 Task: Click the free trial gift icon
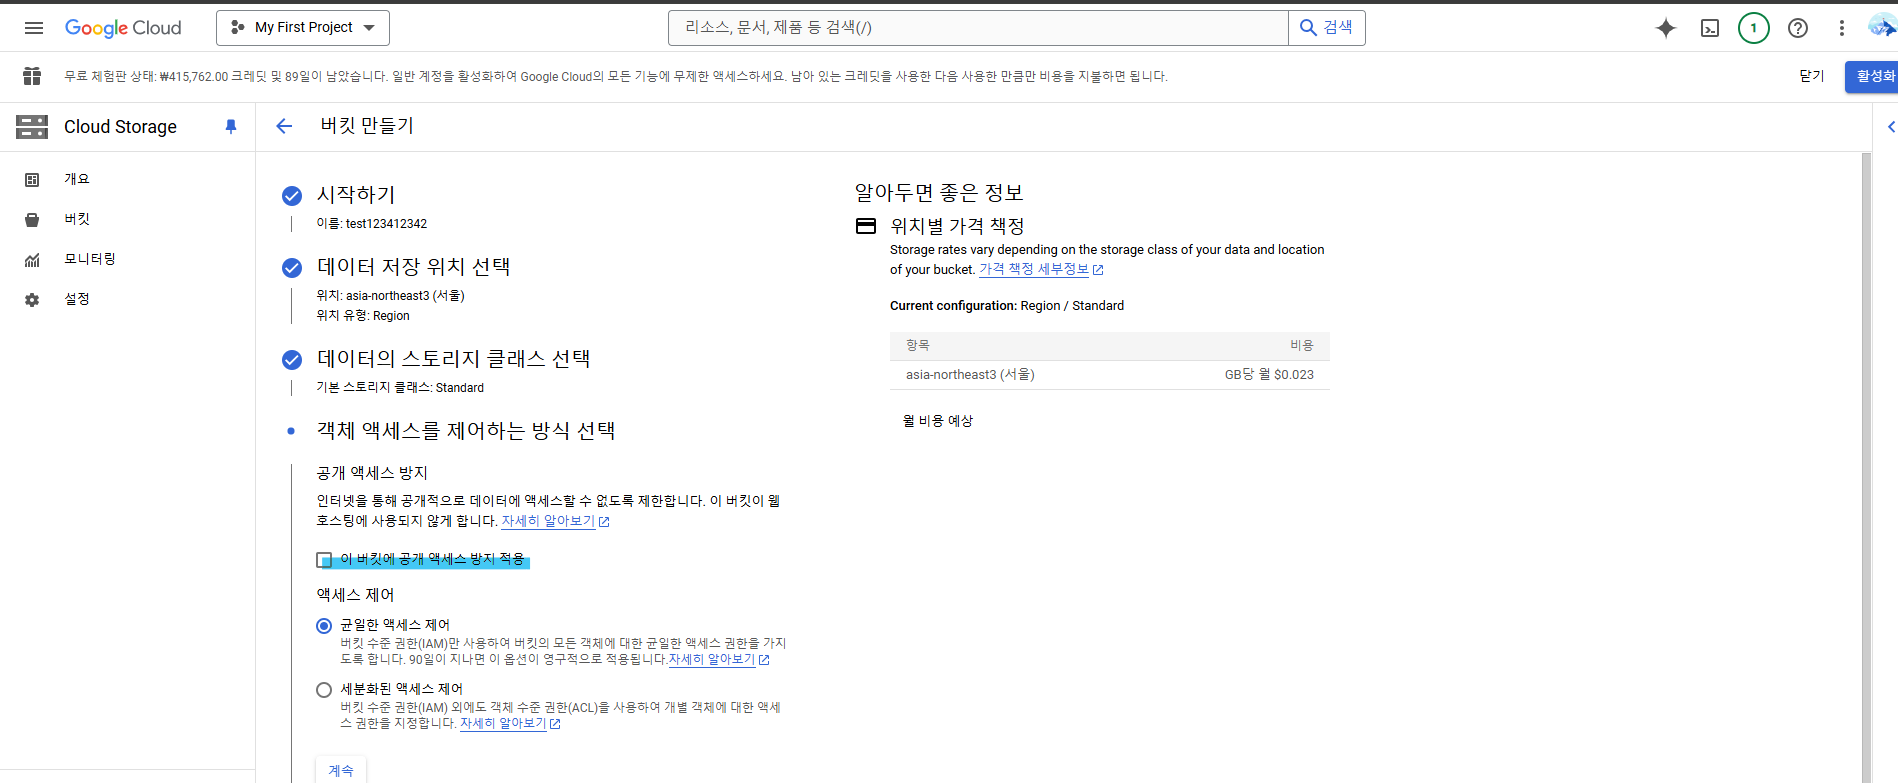[x=32, y=76]
